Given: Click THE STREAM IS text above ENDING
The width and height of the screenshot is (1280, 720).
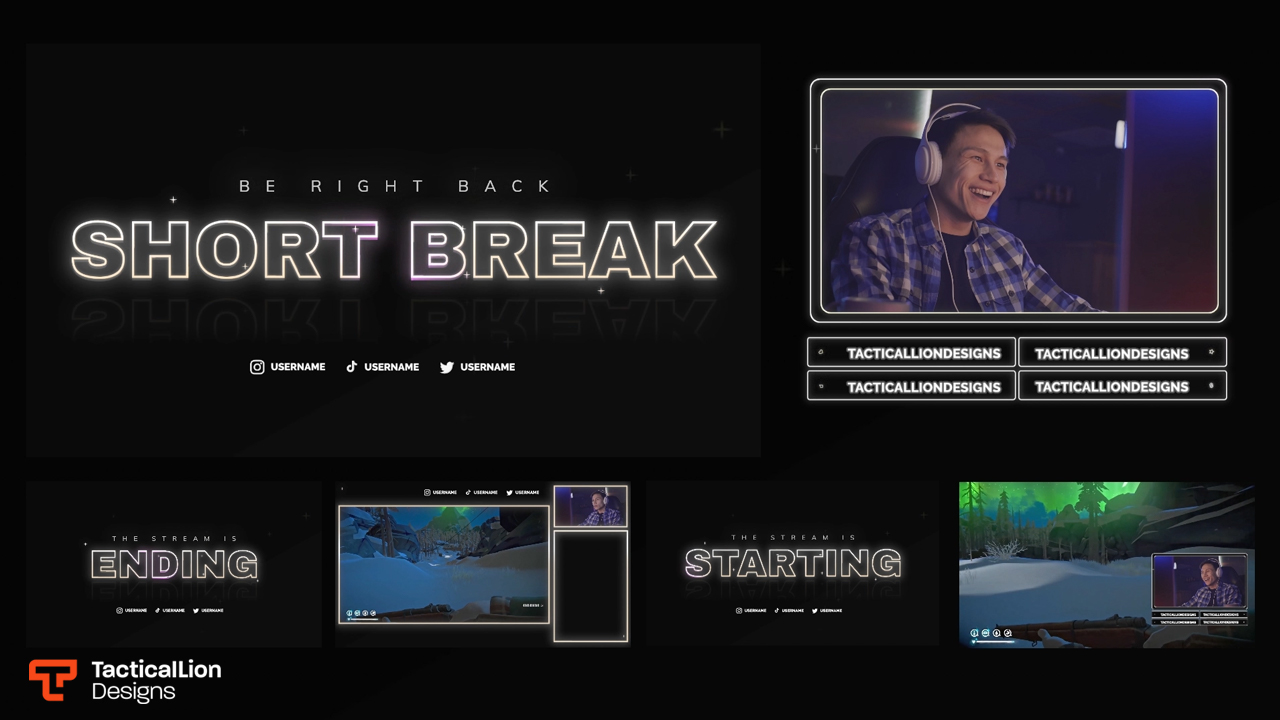Looking at the screenshot, I should [175, 539].
